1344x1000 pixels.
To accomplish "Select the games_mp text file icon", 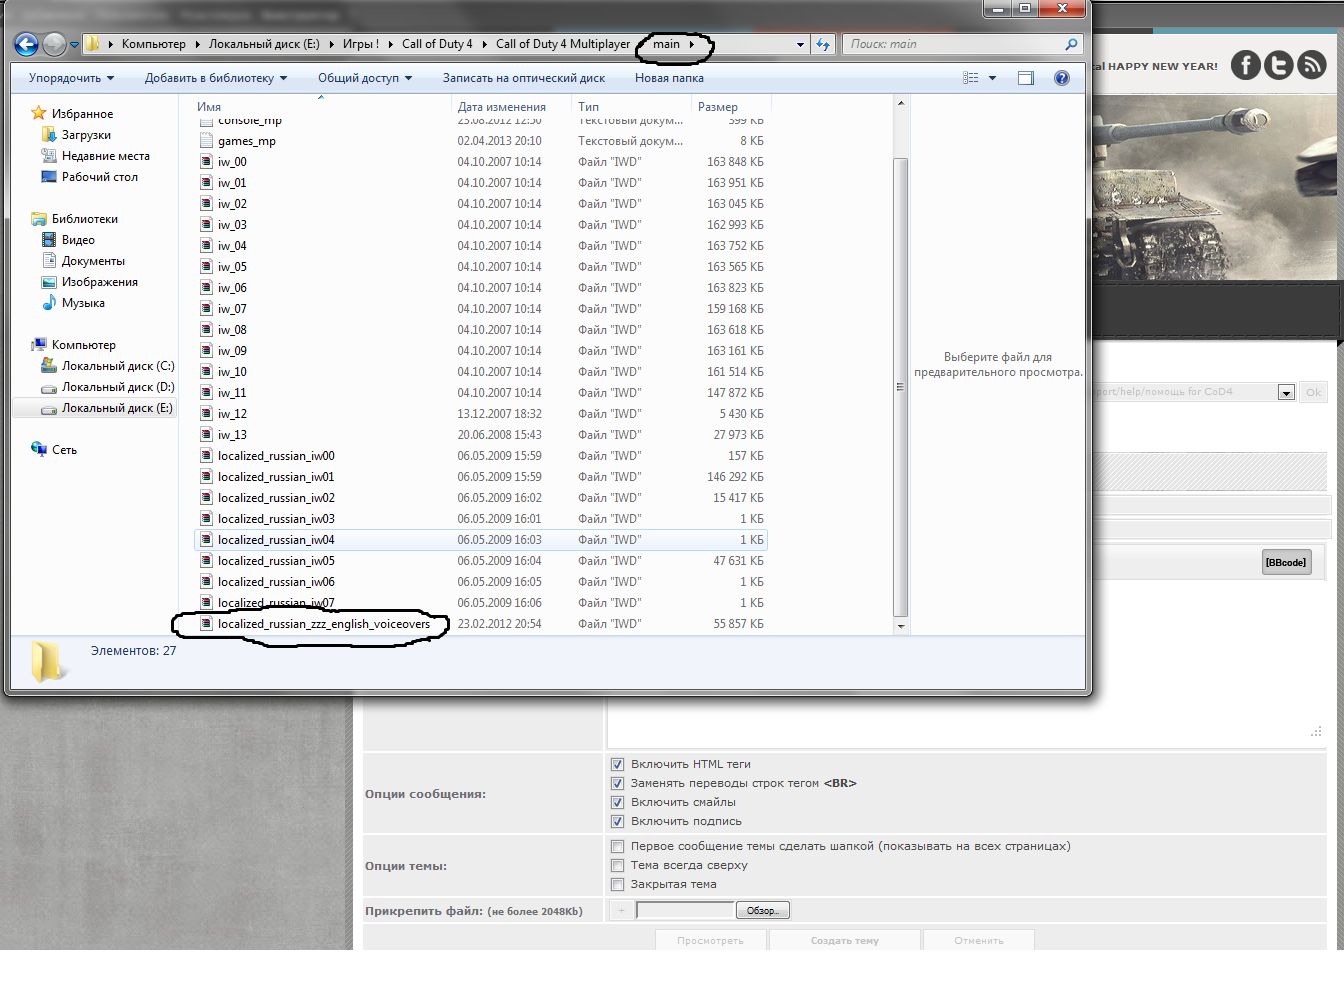I will pyautogui.click(x=207, y=141).
